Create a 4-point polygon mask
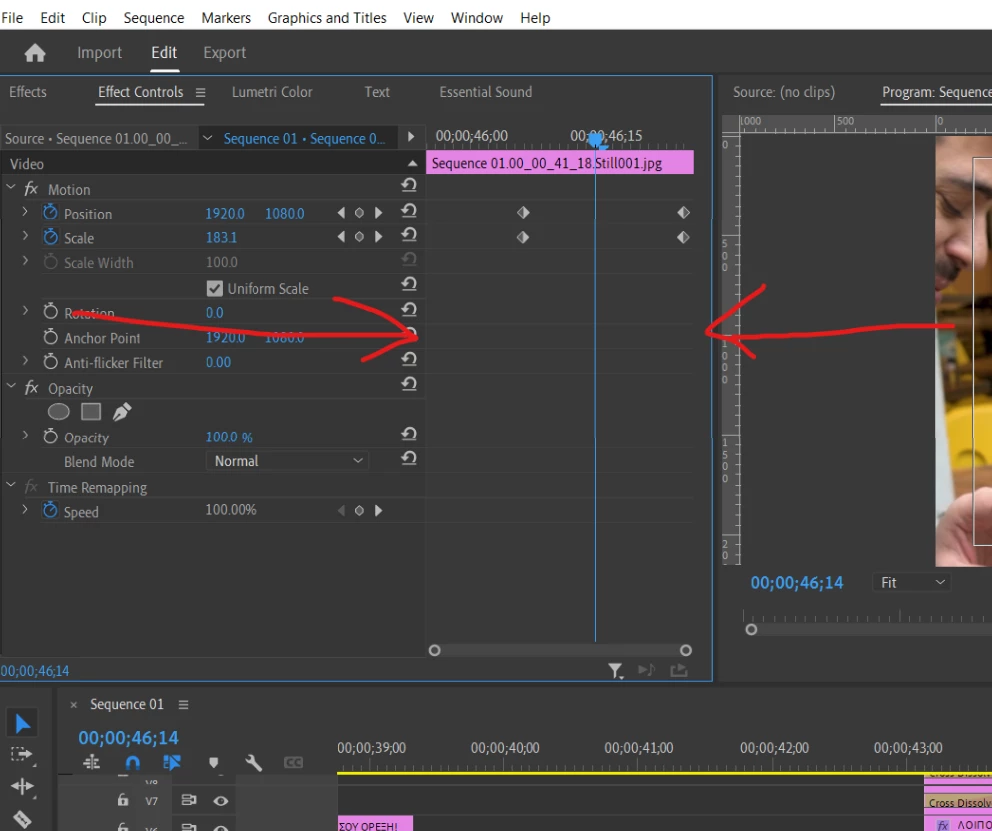This screenshot has height=831, width=992. click(91, 412)
